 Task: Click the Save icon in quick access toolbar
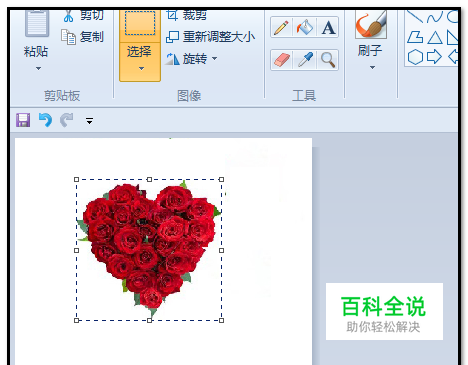pos(23,120)
